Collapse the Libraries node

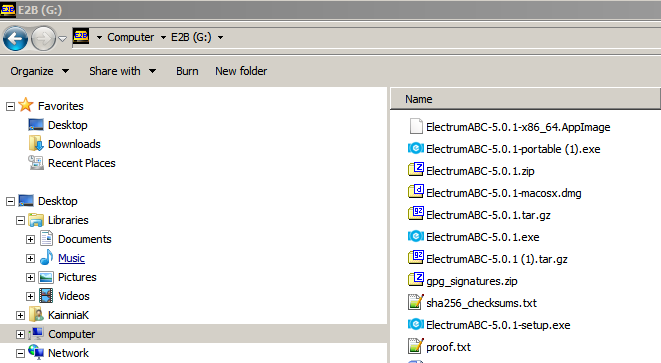(x=20, y=220)
